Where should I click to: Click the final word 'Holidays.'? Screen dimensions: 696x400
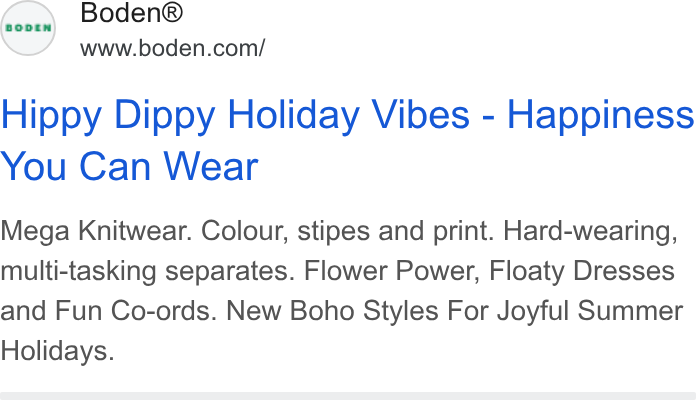(57, 351)
